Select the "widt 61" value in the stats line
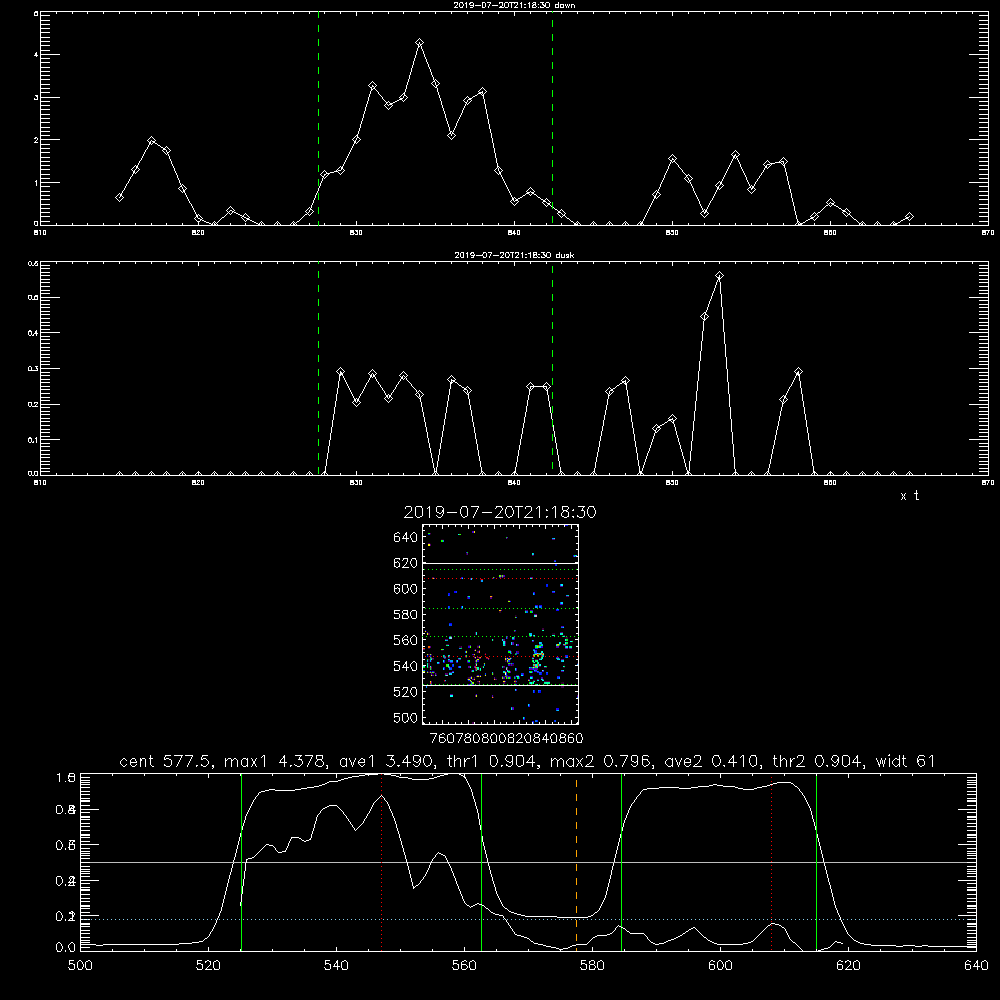Viewport: 1000px width, 1000px height. [x=906, y=761]
